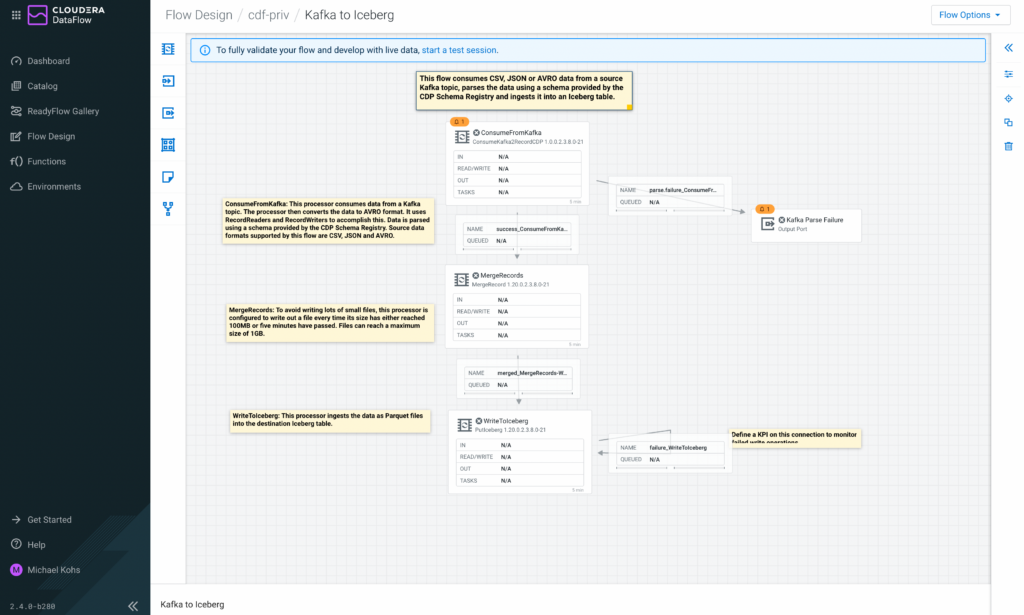Select the Output Port icon in the palette
Image resolution: width=1024 pixels, height=615 pixels.
(168, 113)
